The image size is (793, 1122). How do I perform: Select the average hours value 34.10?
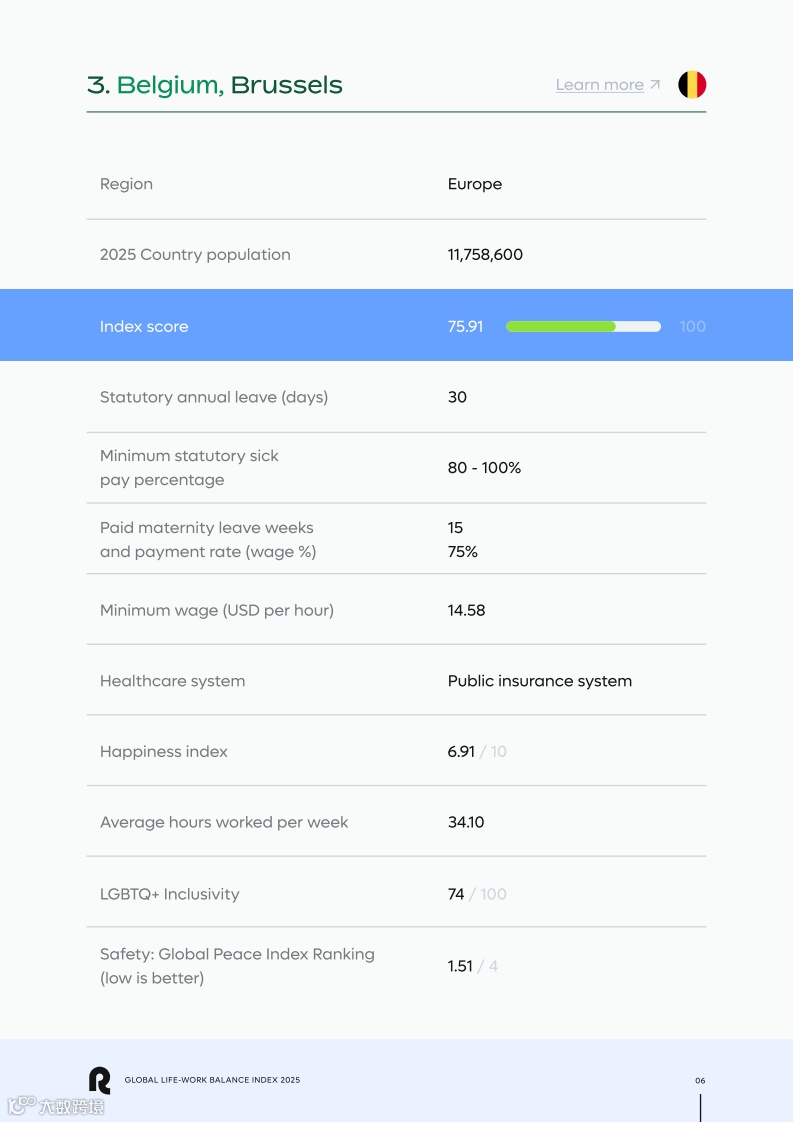click(x=466, y=822)
